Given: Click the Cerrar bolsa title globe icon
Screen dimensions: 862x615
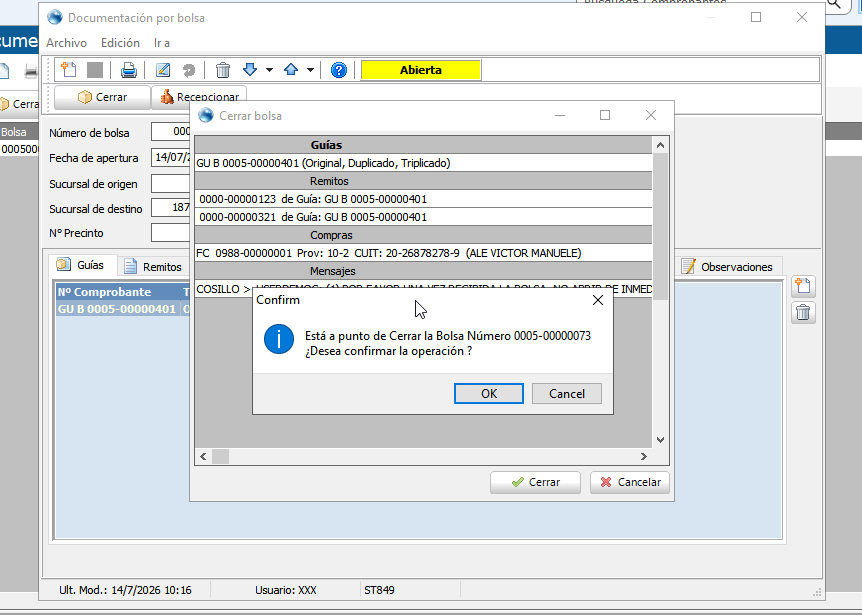Looking at the screenshot, I should point(206,115).
